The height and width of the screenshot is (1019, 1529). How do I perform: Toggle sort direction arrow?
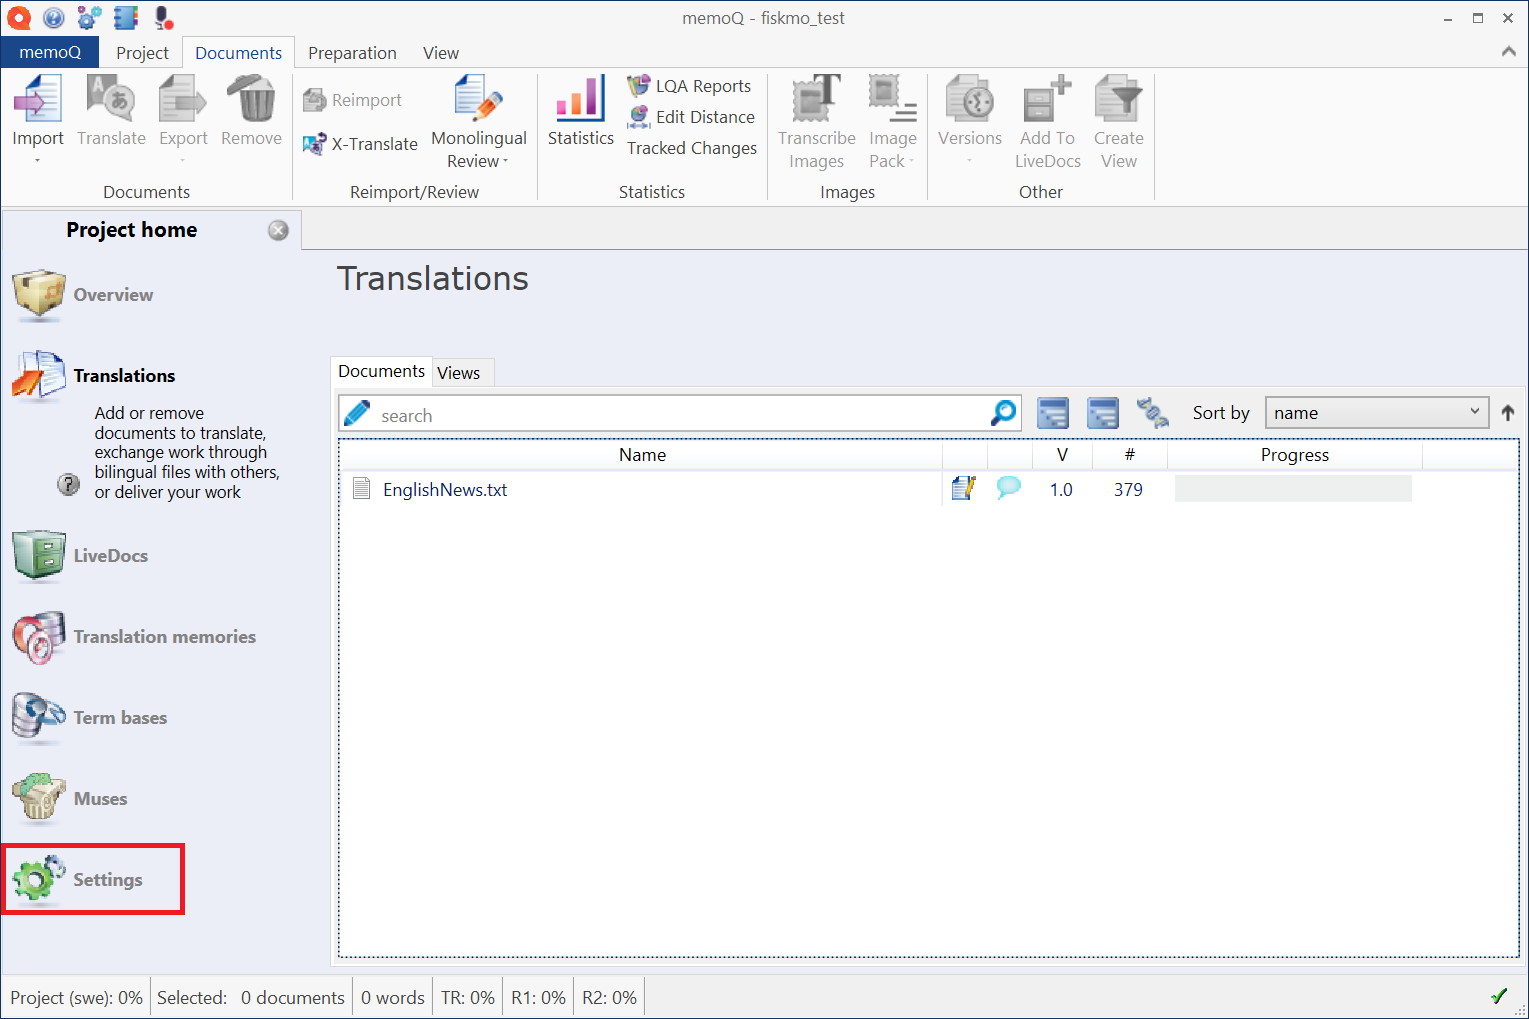(1508, 413)
